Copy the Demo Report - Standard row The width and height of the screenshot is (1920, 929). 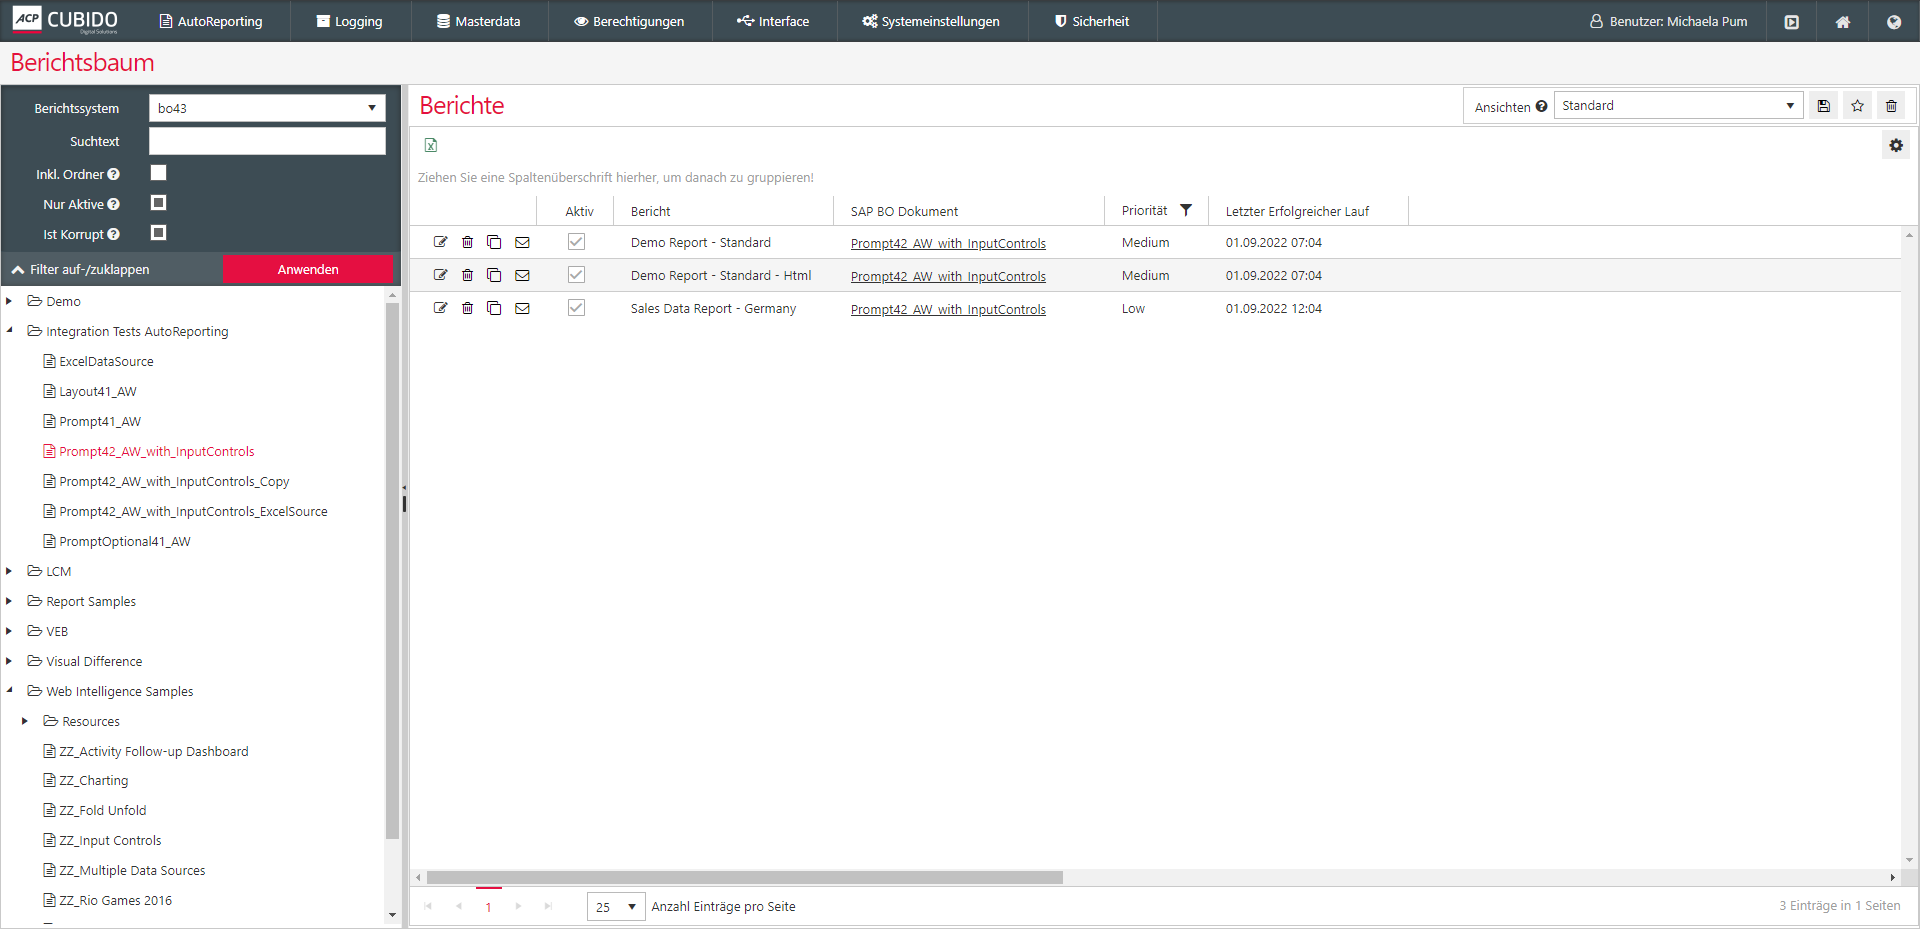tap(494, 242)
